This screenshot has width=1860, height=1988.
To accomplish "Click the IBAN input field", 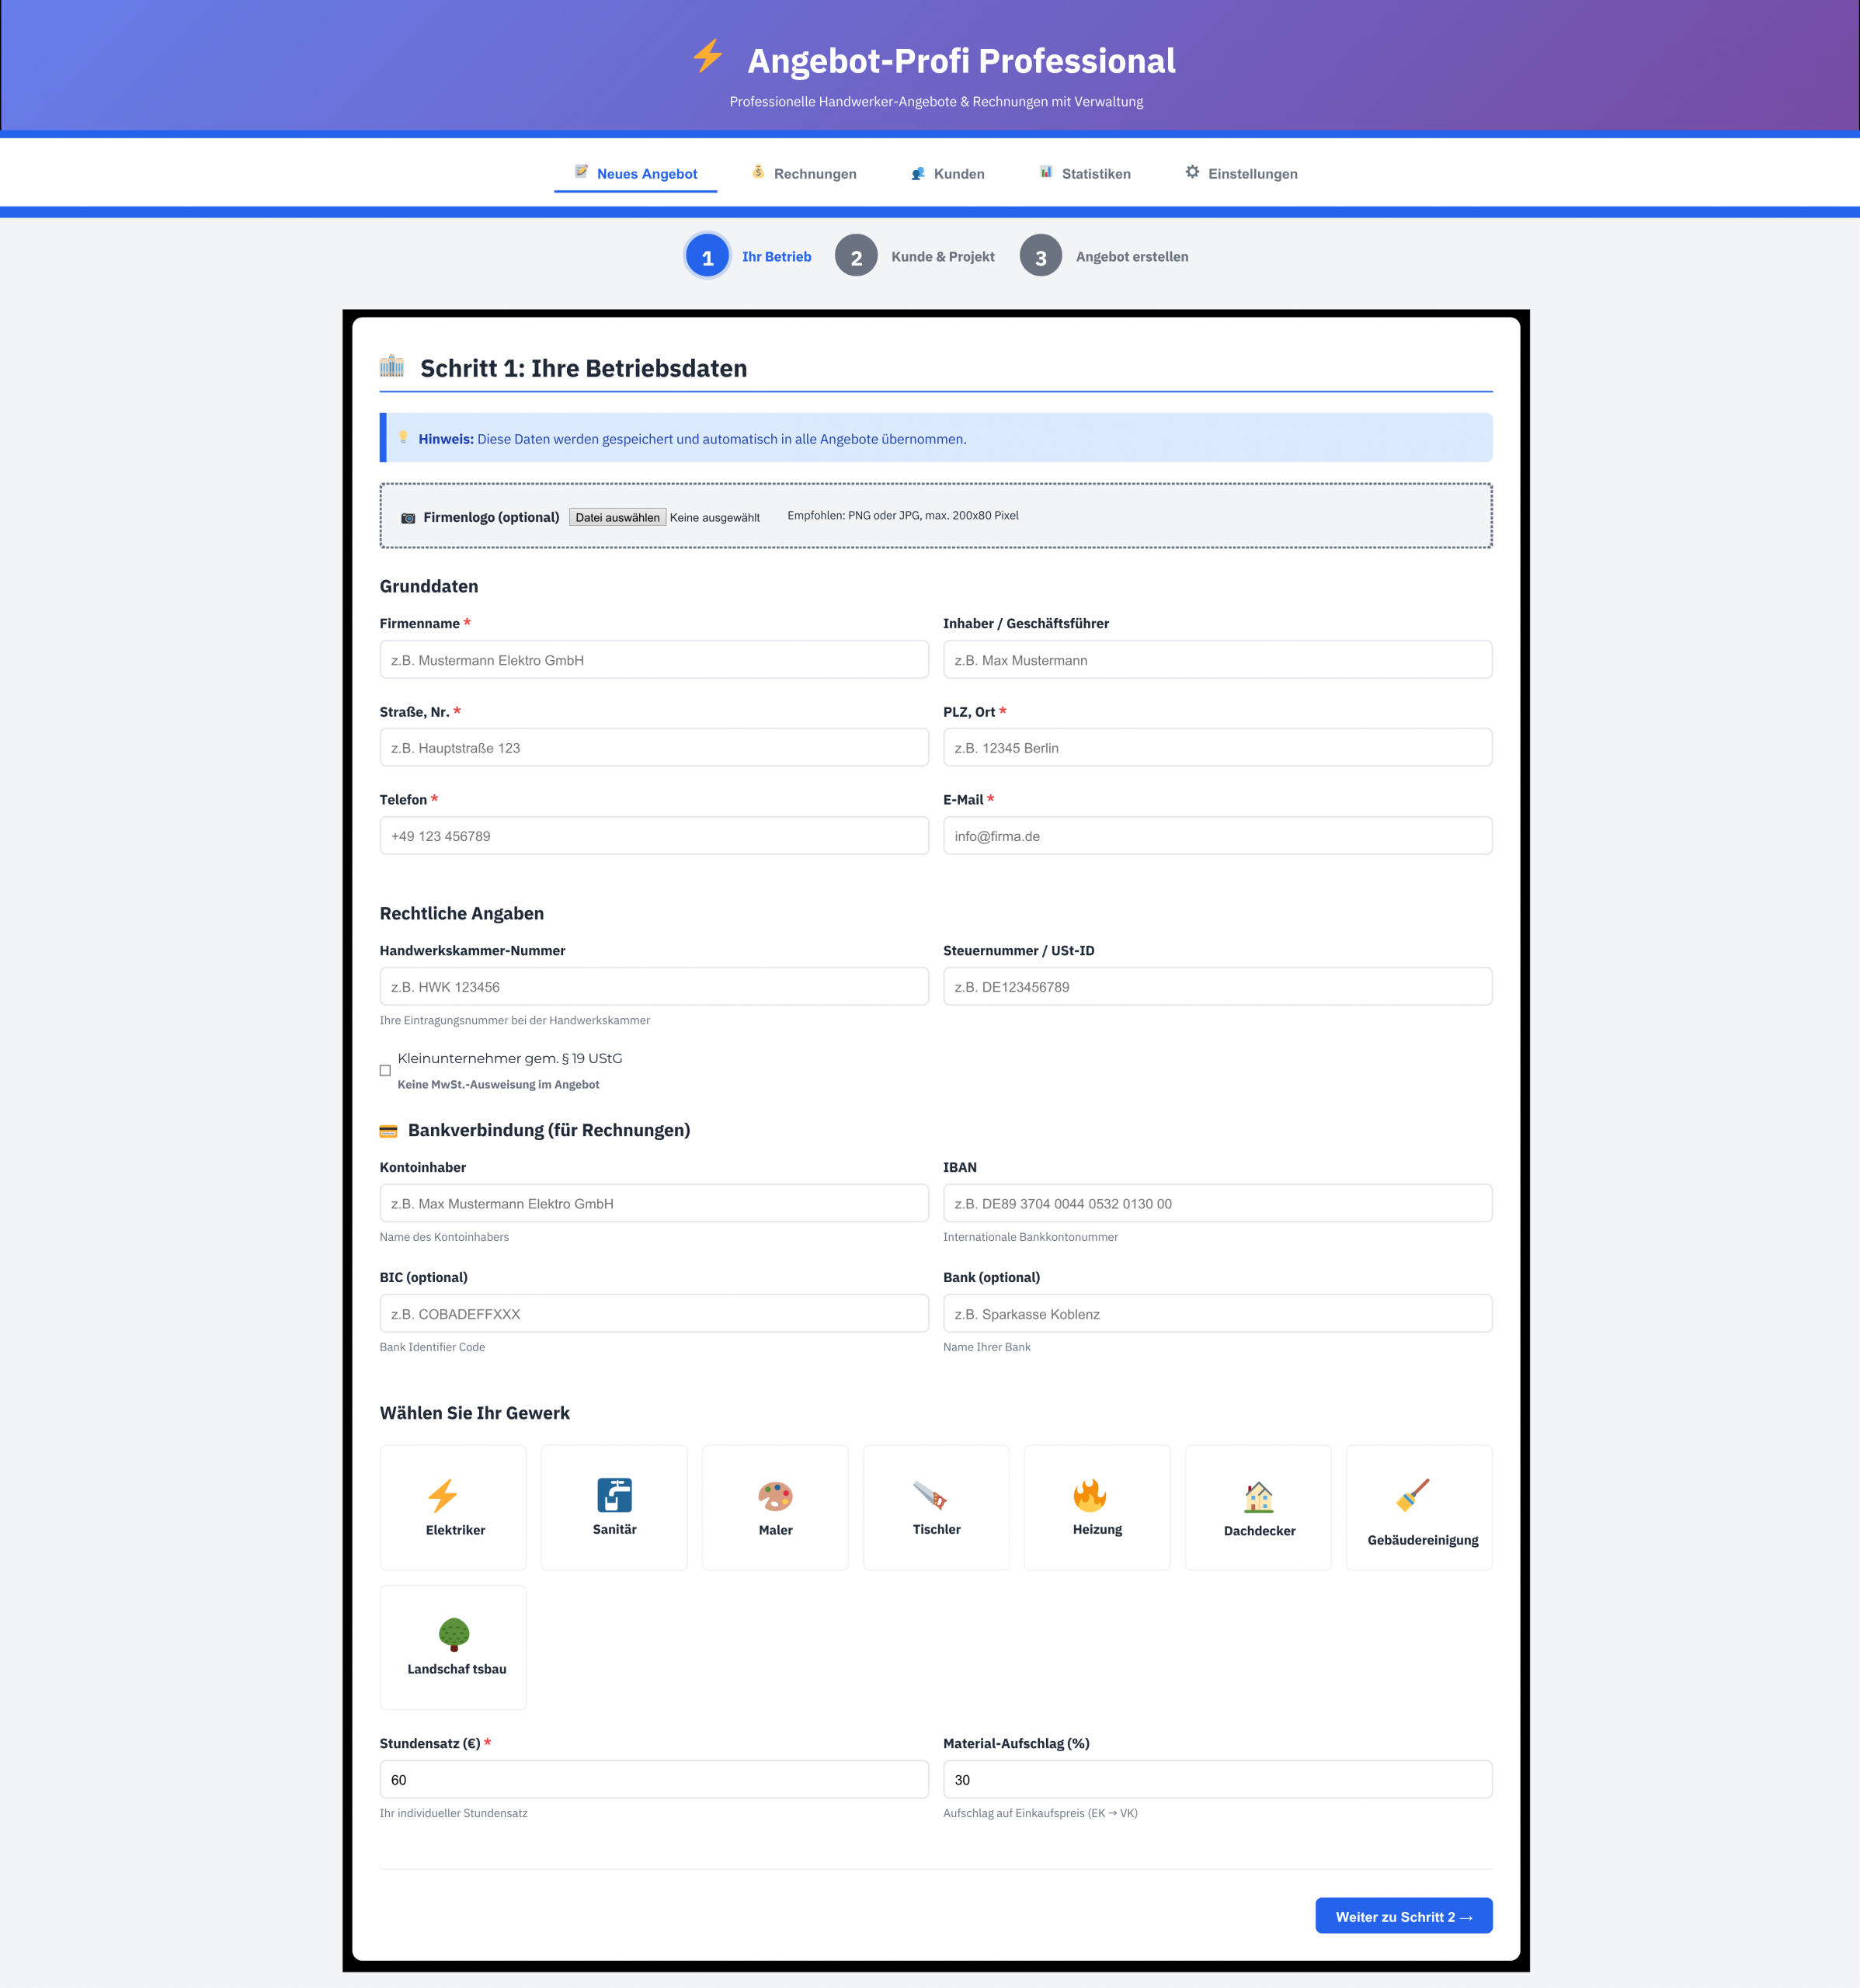I will pos(1217,1203).
